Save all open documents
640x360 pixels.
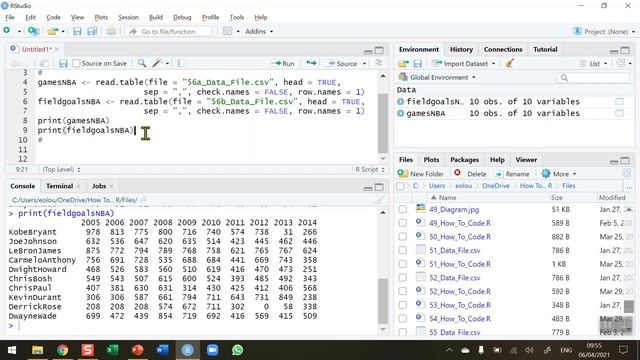[x=92, y=31]
